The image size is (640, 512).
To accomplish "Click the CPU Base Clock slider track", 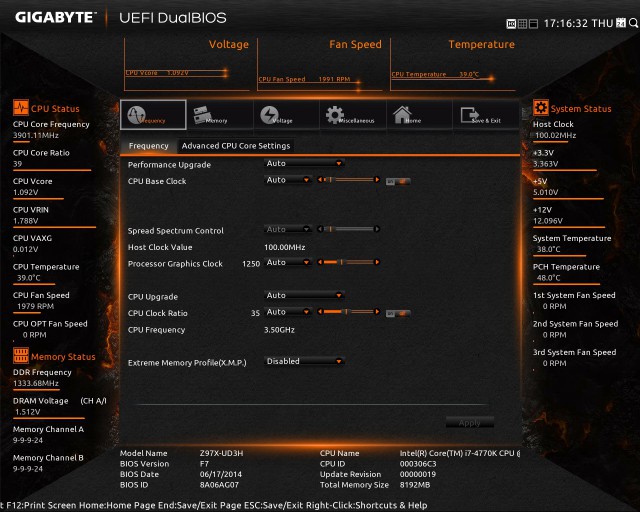I will (x=349, y=180).
